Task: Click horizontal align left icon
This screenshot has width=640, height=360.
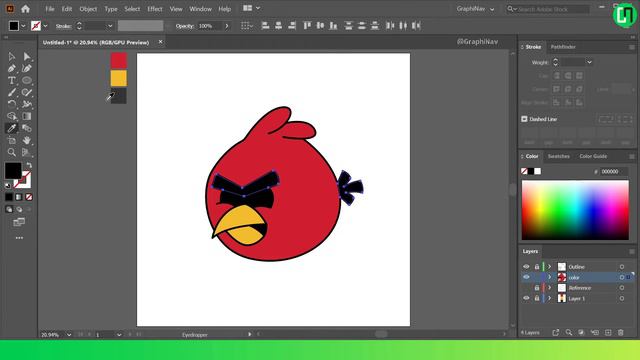Action: click(x=265, y=26)
